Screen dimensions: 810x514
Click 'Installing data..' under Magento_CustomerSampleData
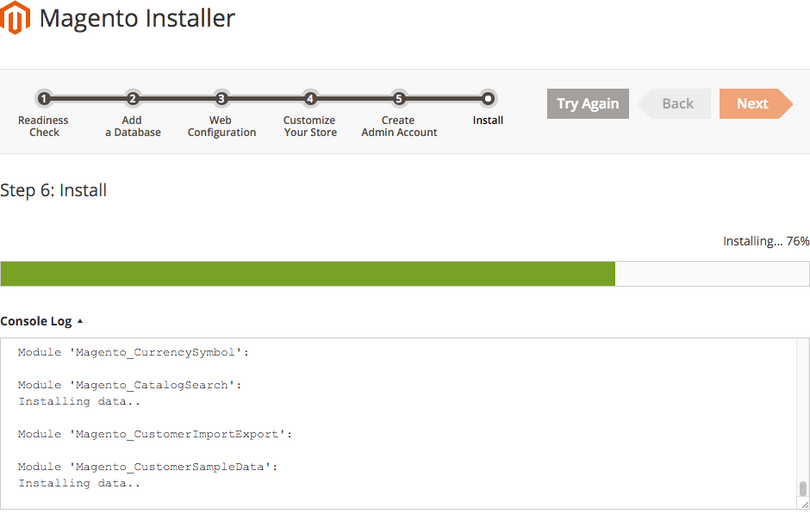79,483
